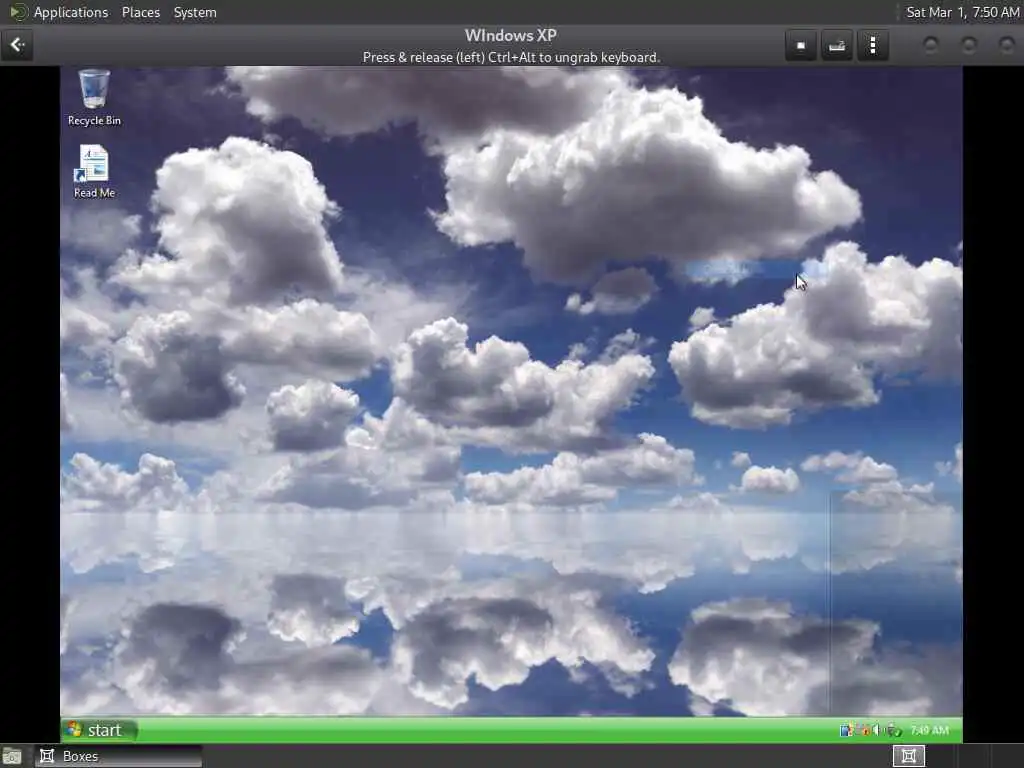Viewport: 1024px width, 768px height.
Task: Go back using the Boxes header arrow
Action: click(x=17, y=45)
